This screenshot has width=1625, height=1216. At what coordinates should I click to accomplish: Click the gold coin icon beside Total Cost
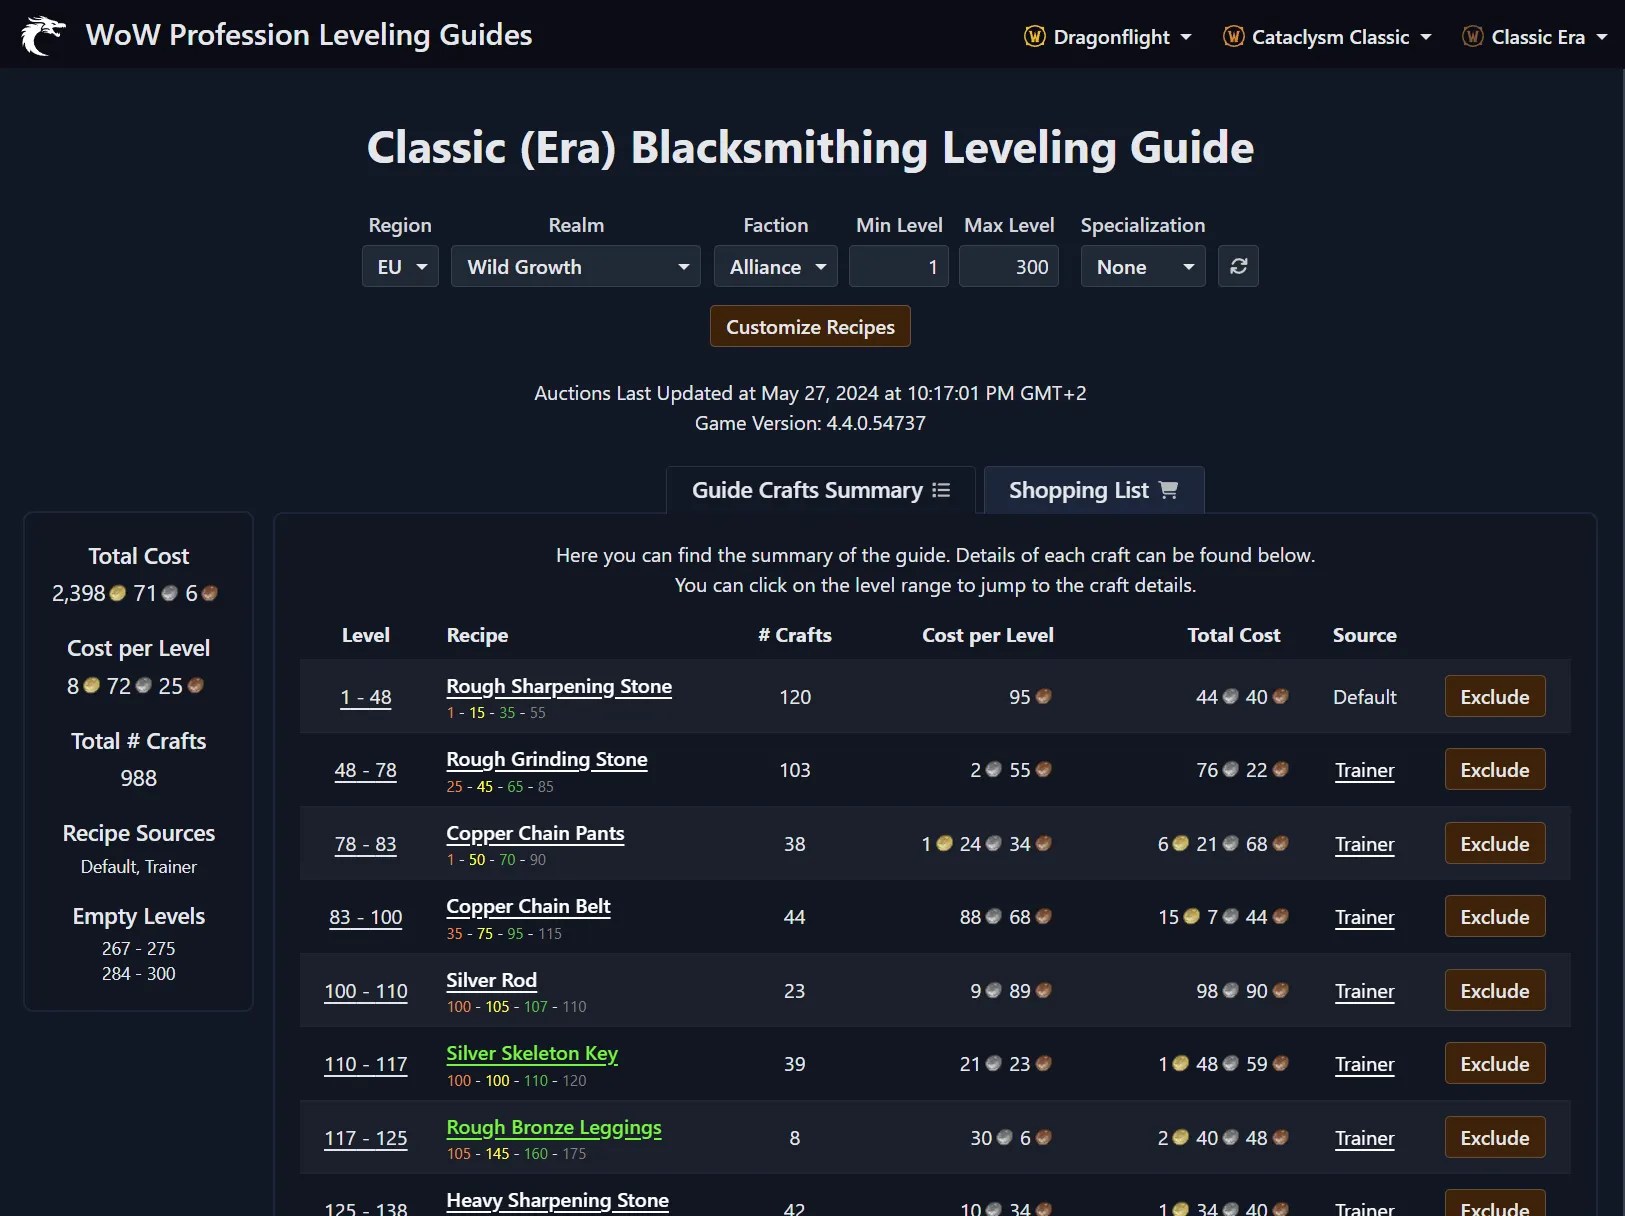(x=117, y=592)
